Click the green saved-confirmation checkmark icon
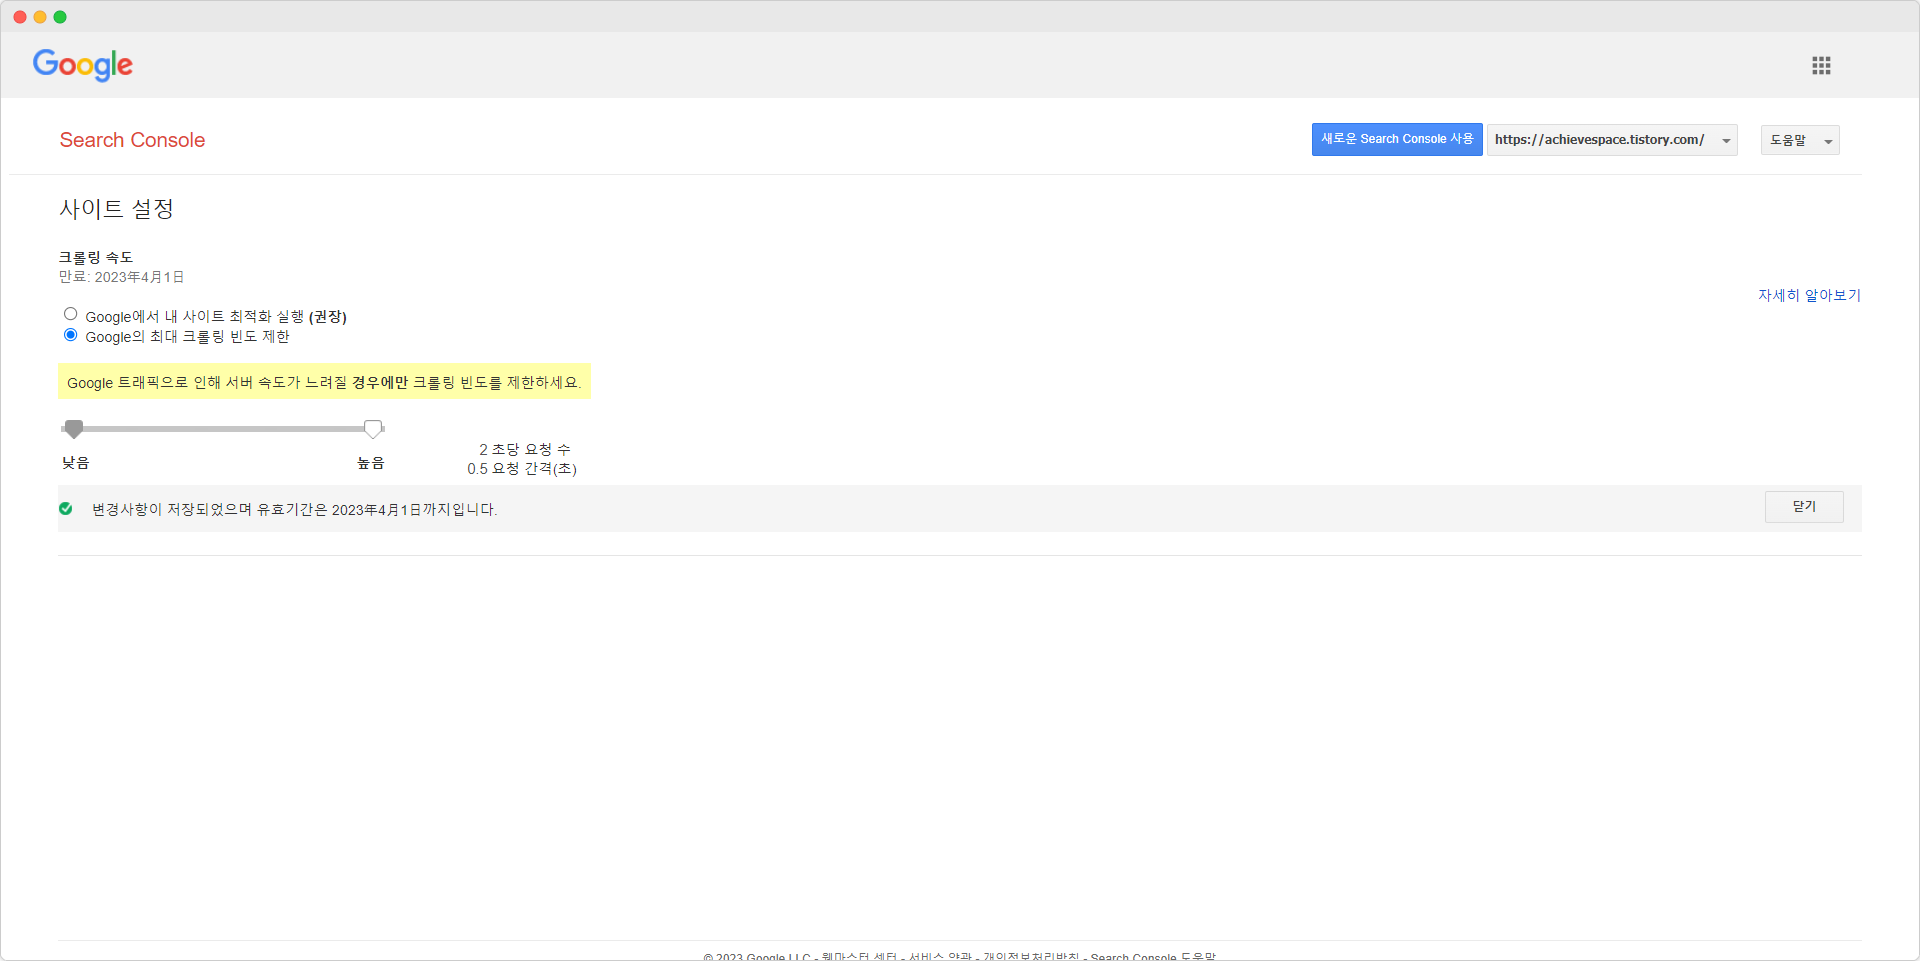 click(x=66, y=509)
